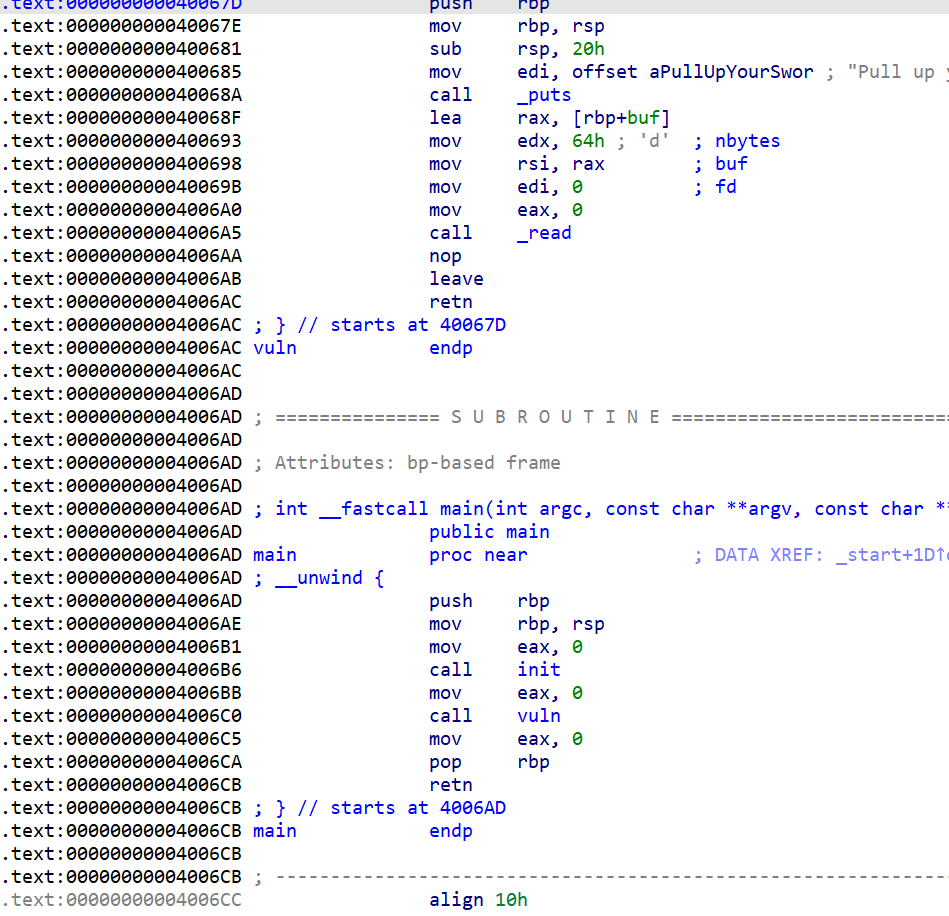This screenshot has height=916, width=949.
Task: Click the nop instruction
Action: 445,256
